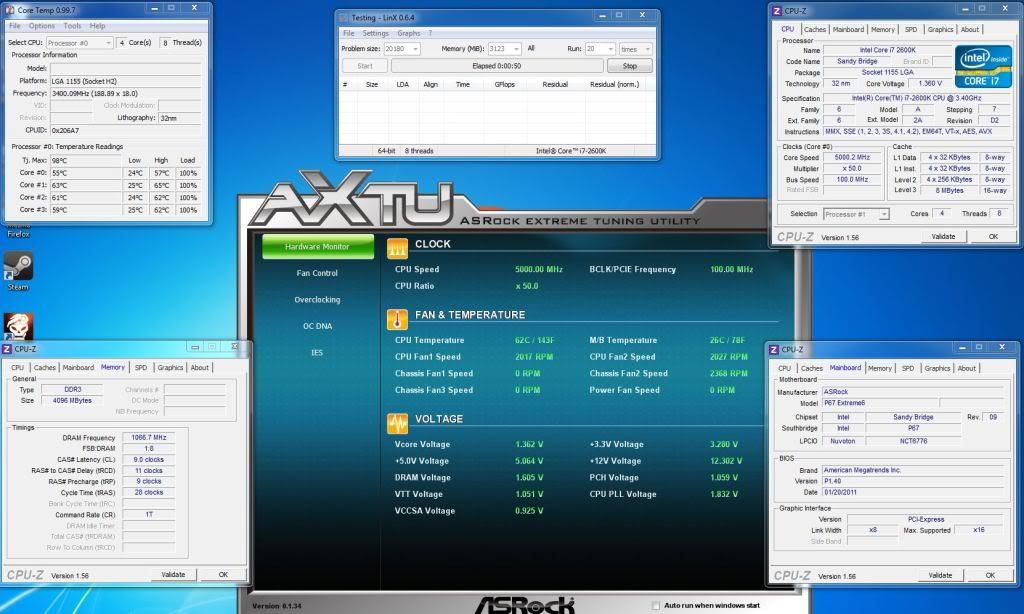
Task: Click the greyed Start button in LinX
Action: pyautogui.click(x=365, y=66)
